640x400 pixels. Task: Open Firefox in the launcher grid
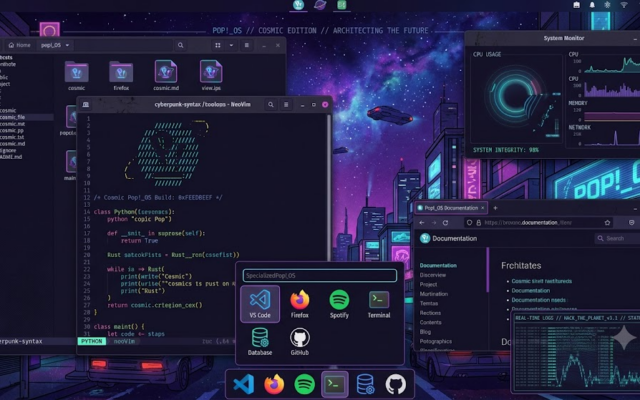point(300,304)
